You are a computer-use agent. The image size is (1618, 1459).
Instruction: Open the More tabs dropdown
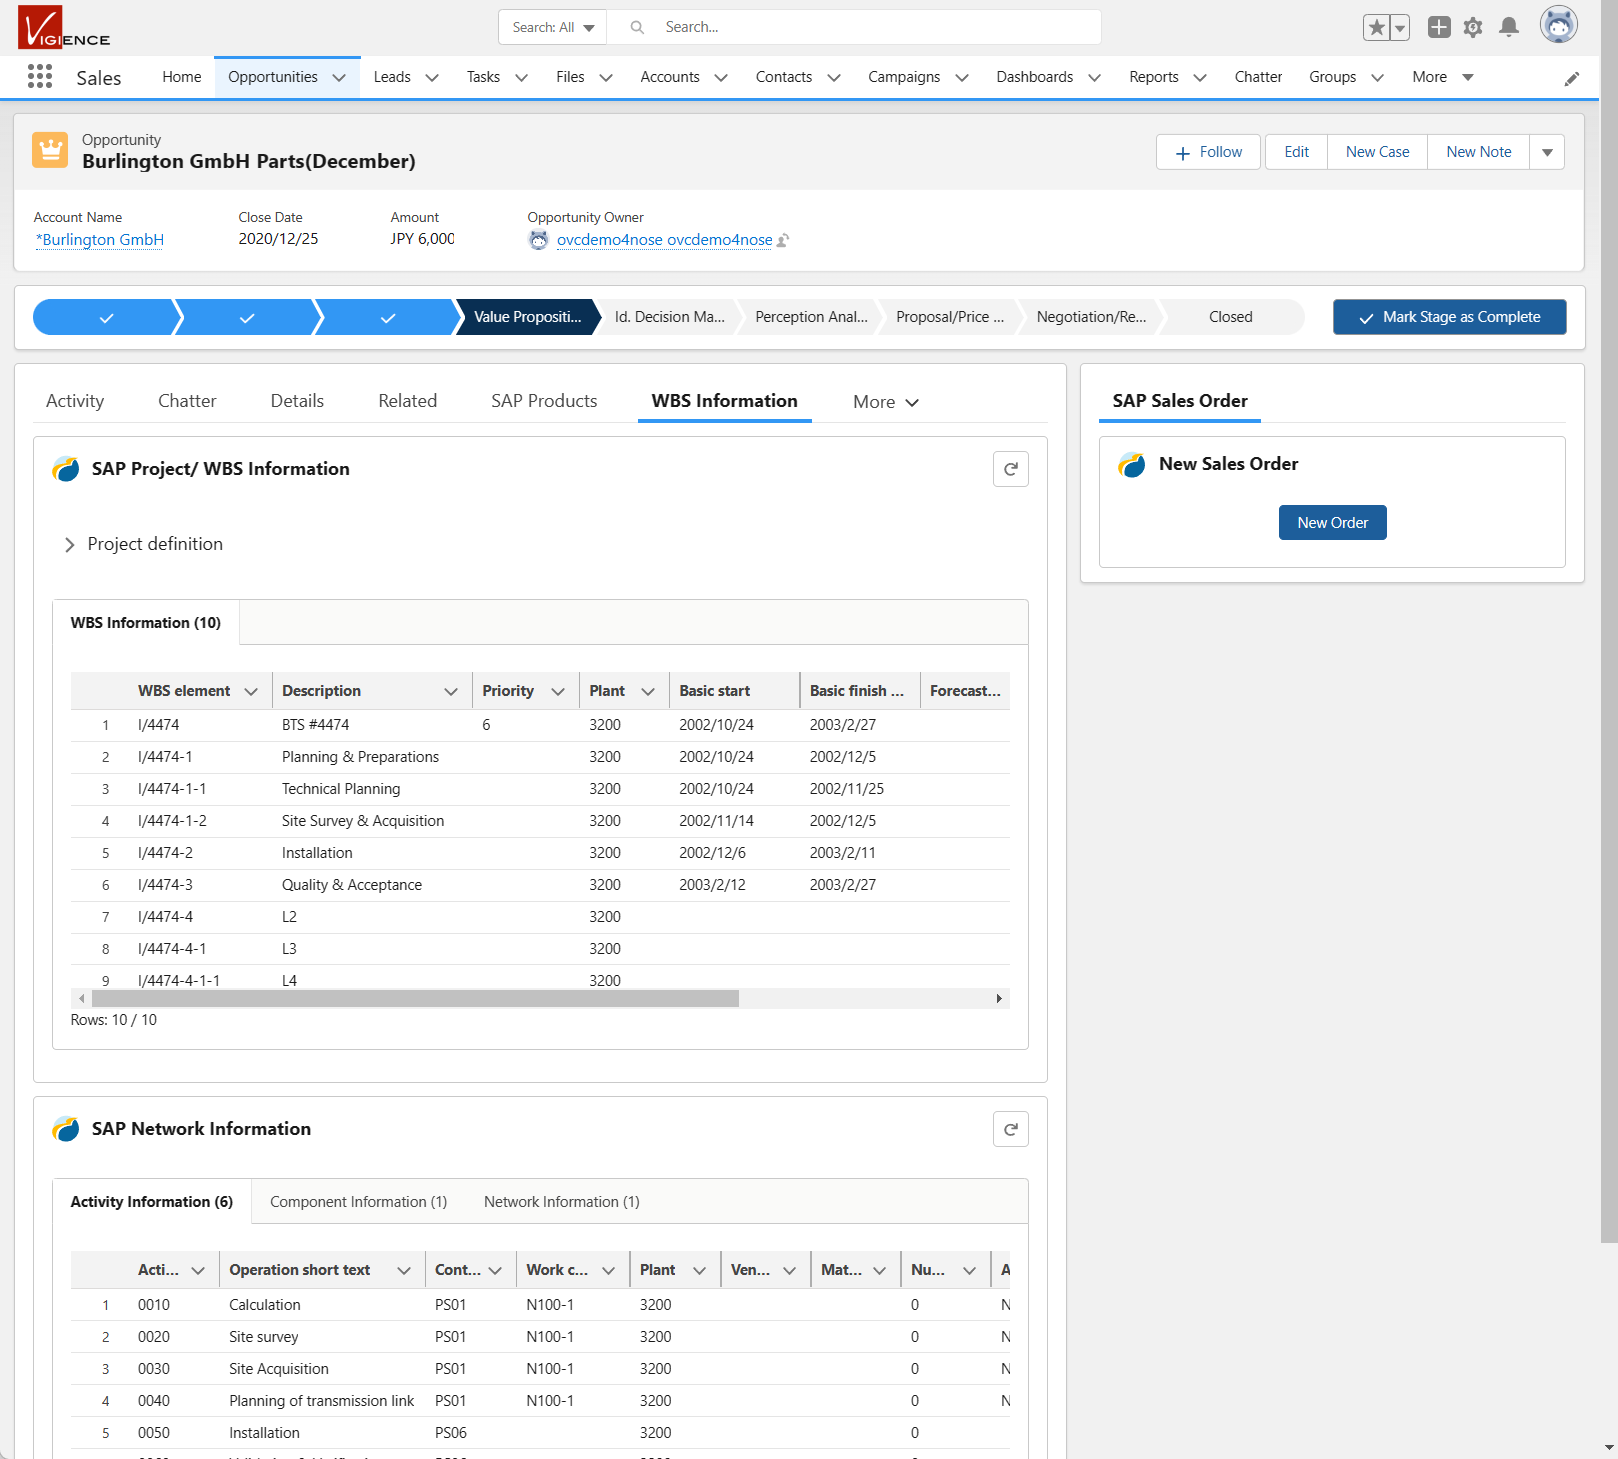(x=885, y=402)
